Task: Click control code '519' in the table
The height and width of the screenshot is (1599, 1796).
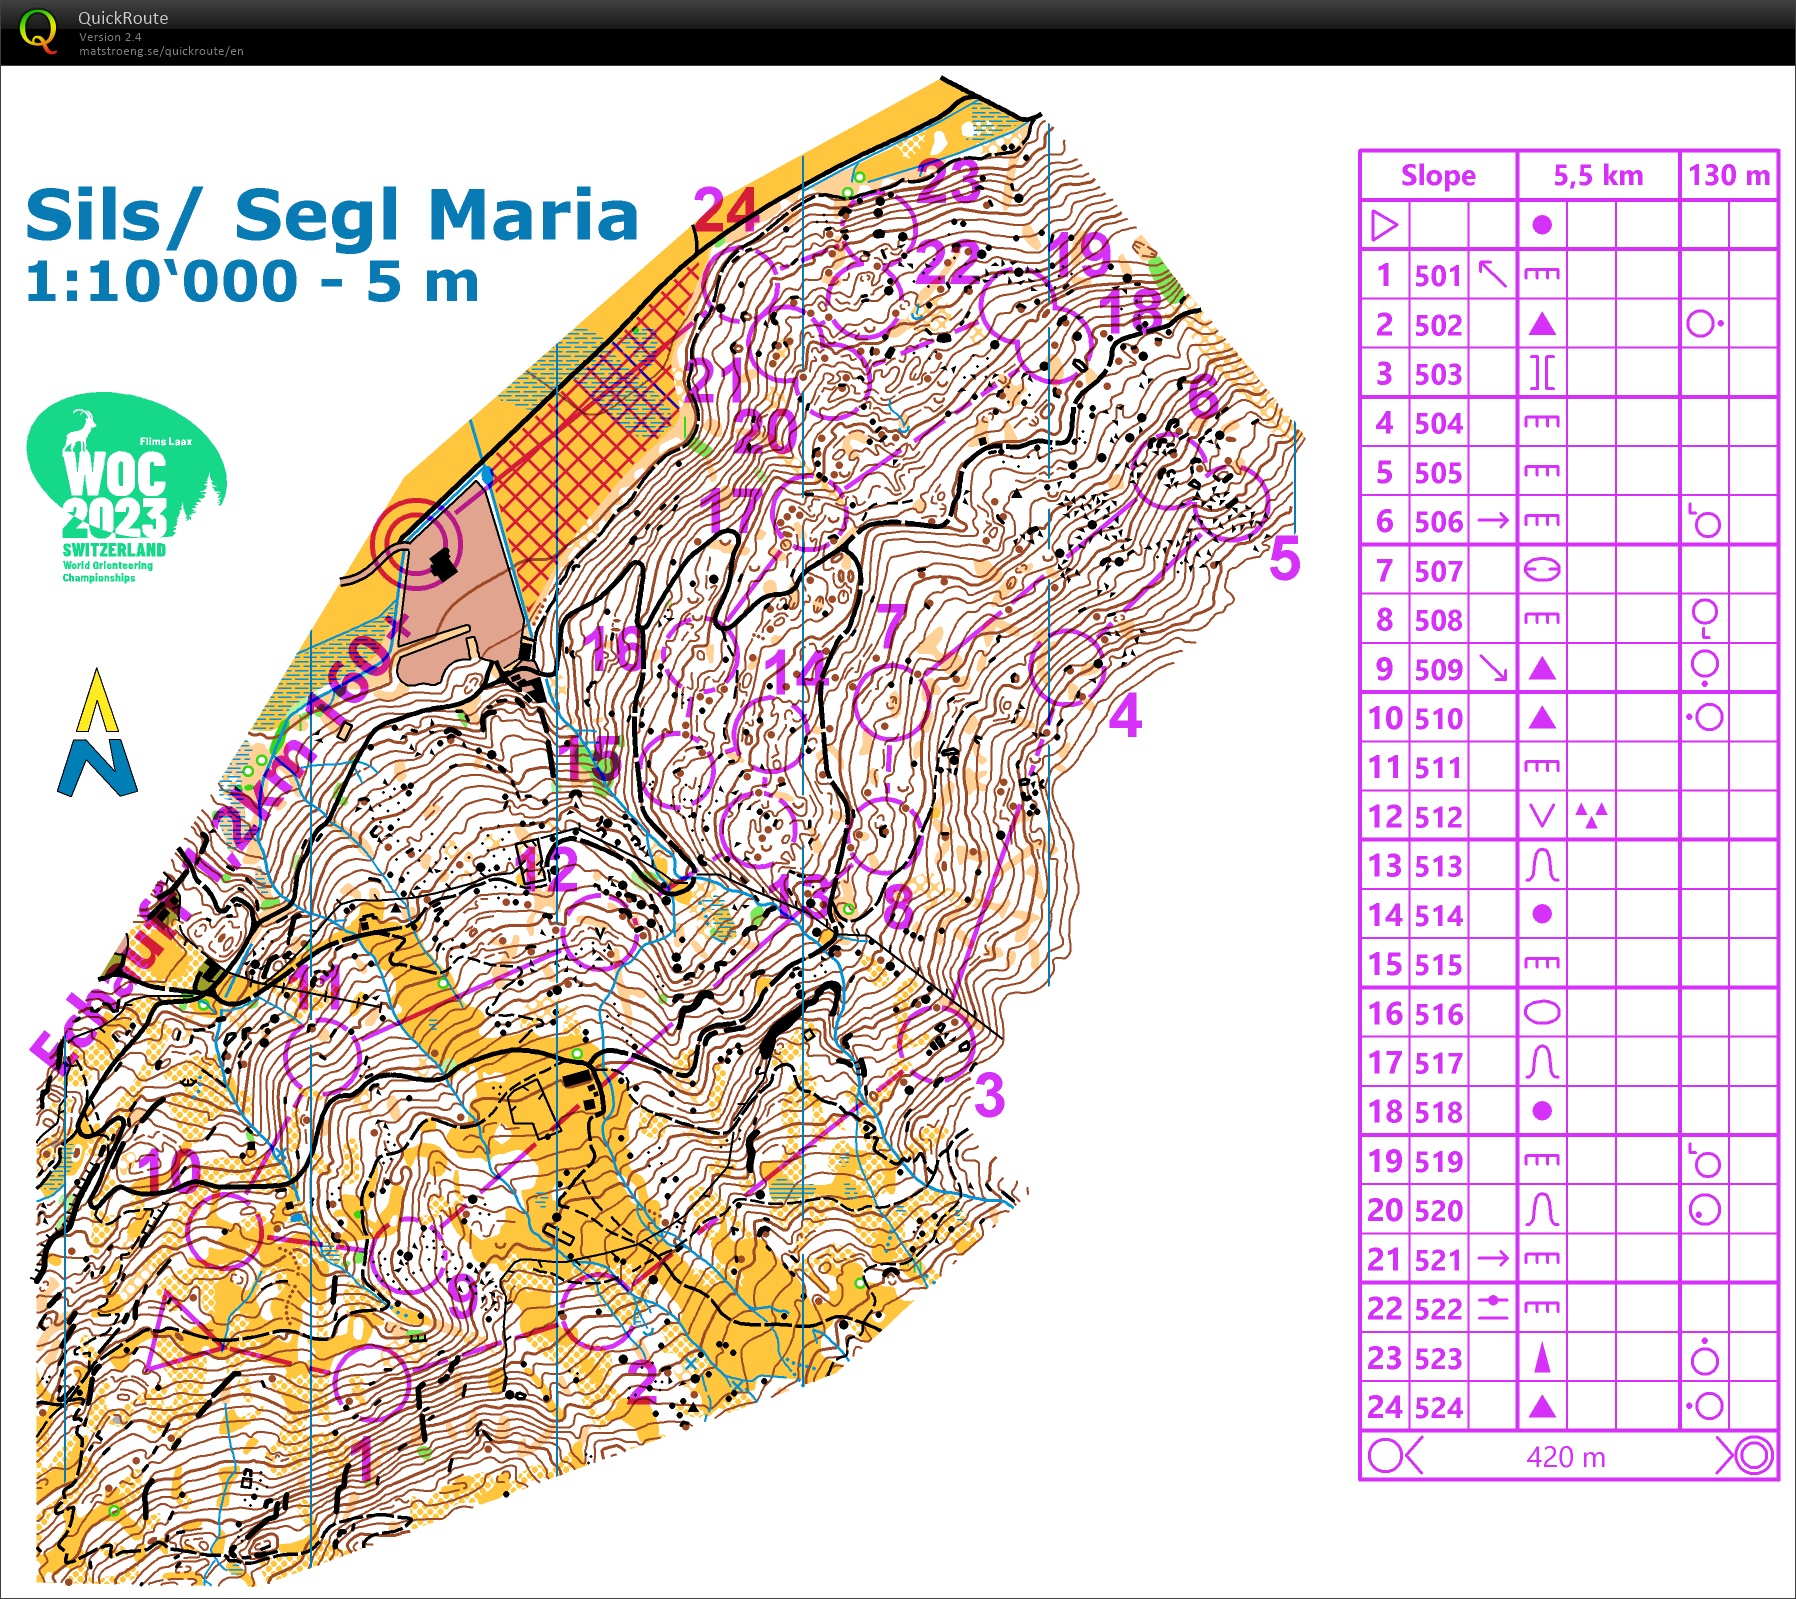Action: (x=1439, y=1161)
